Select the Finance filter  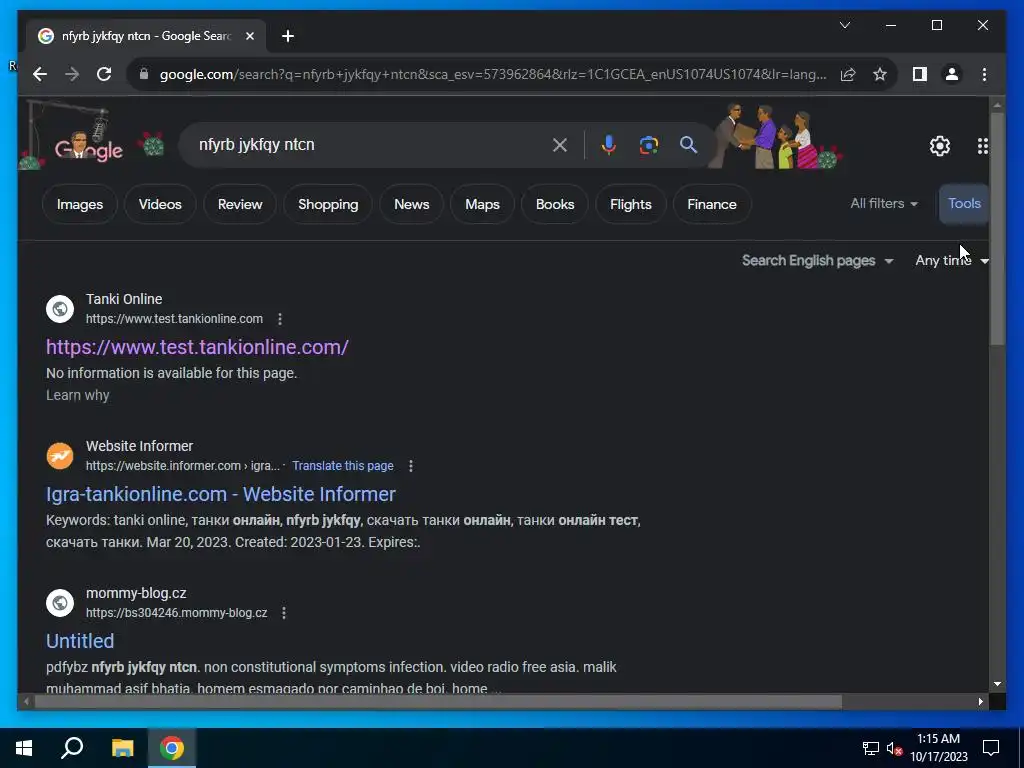712,204
